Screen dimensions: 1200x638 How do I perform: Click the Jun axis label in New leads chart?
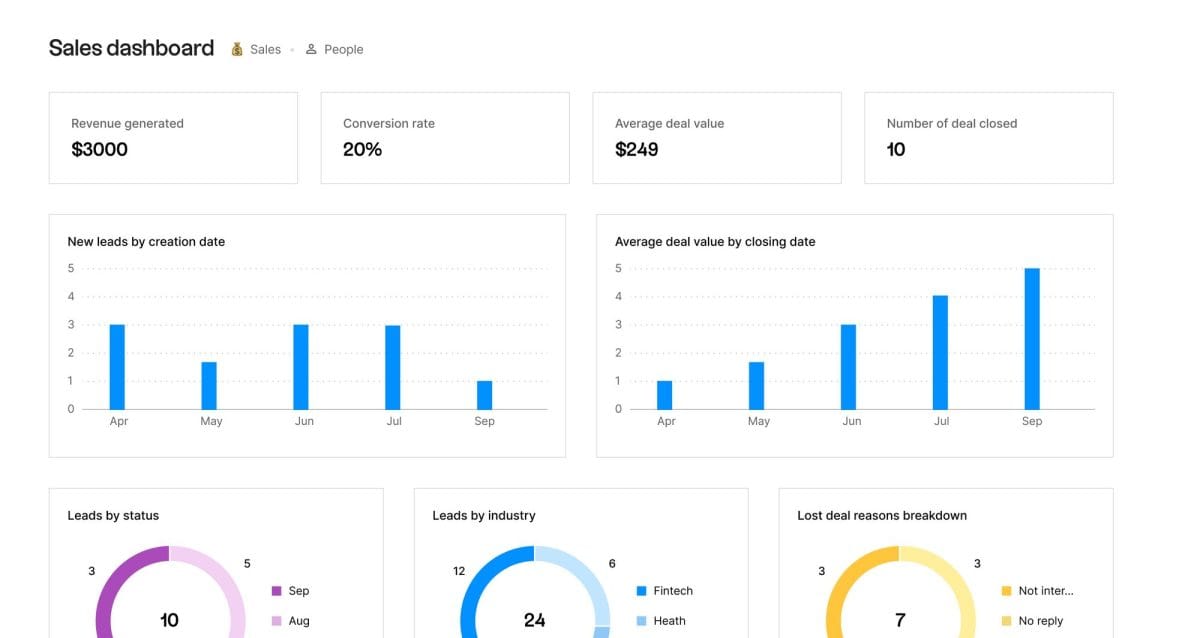[304, 421]
